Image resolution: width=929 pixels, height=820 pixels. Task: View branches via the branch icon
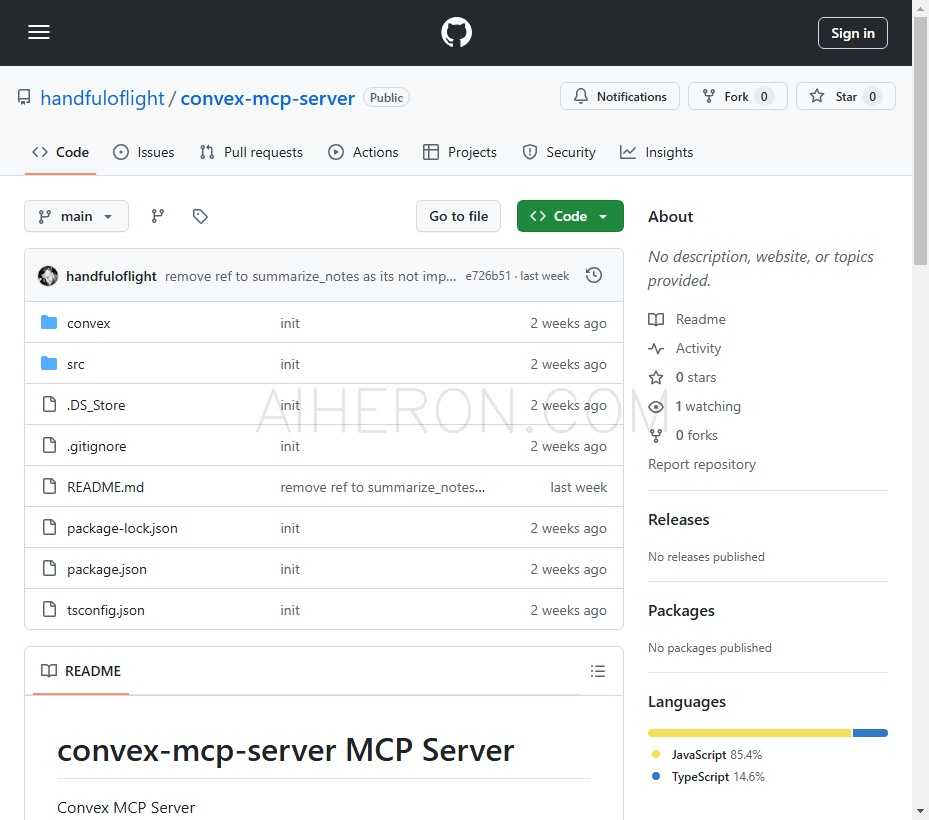point(158,216)
